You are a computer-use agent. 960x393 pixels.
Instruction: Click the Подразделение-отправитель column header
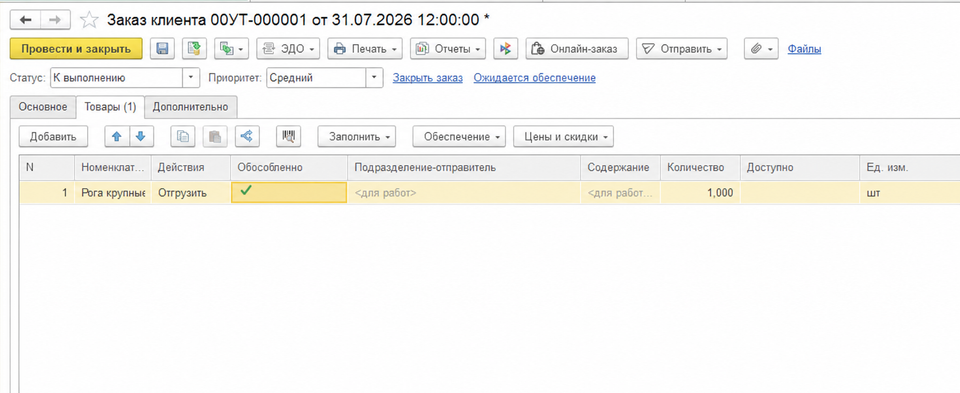click(x=464, y=167)
